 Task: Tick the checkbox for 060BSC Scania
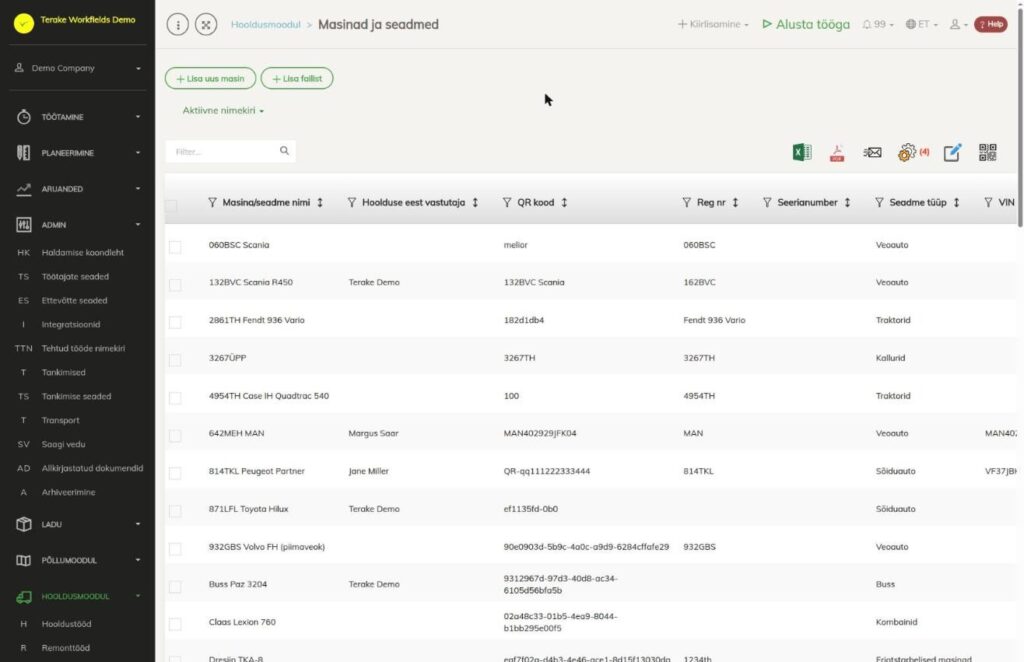175,247
